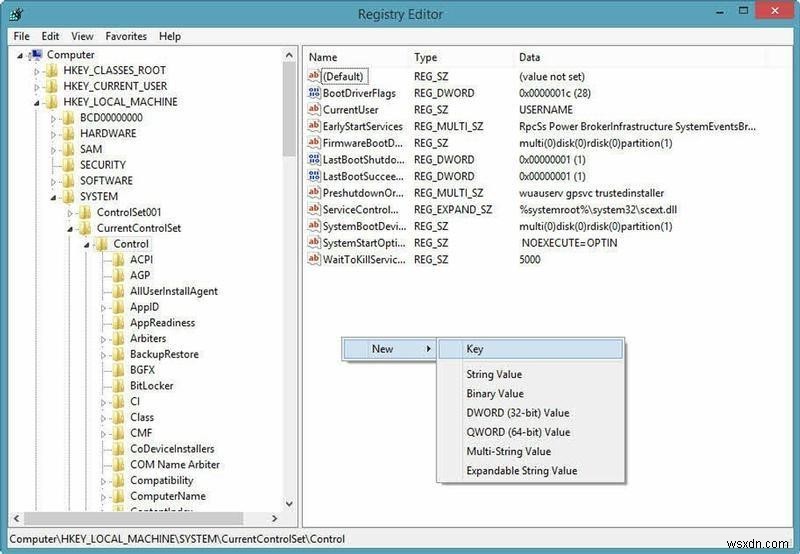Click the status bar registry path text
The width and height of the screenshot is (800, 554).
click(178, 539)
